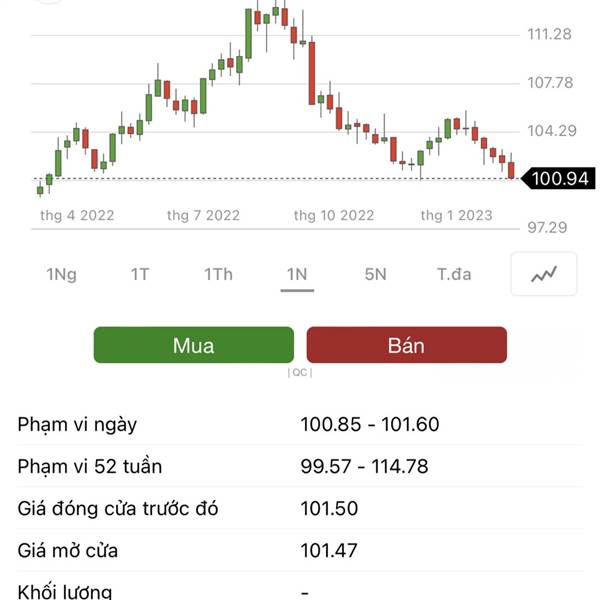The height and width of the screenshot is (600, 600).
Task: Tap the Phạm vi ngày row
Action: tap(300, 424)
